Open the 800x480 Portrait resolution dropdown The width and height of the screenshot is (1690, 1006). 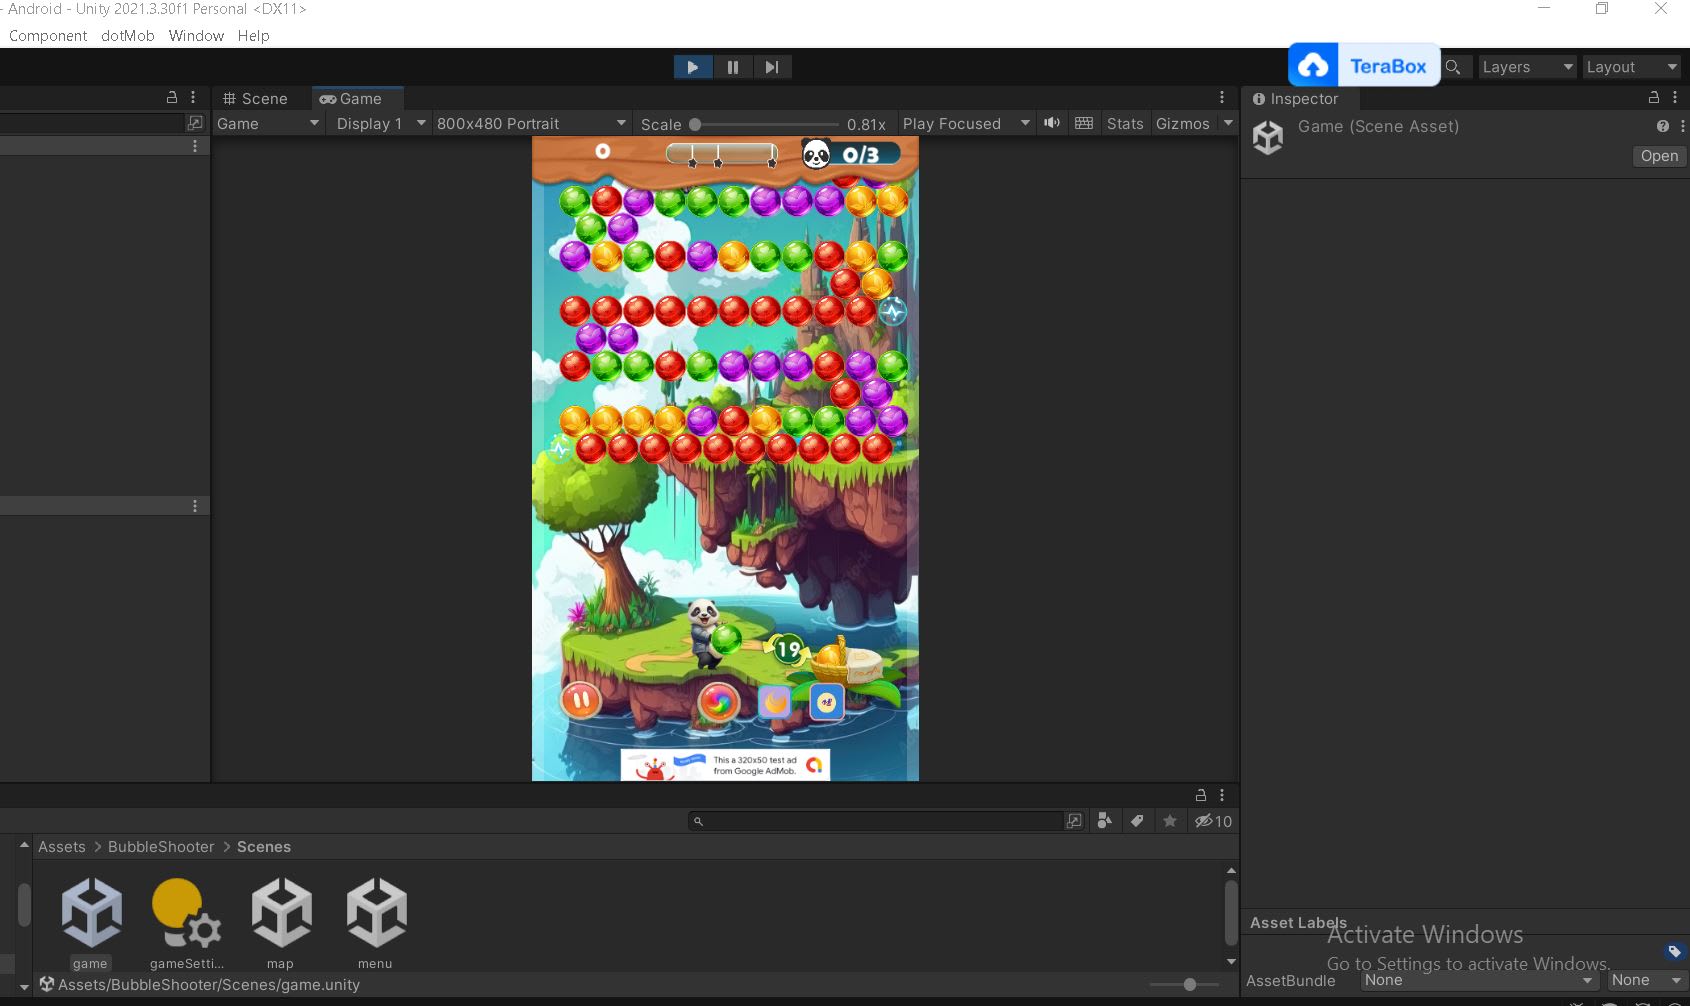(x=531, y=123)
